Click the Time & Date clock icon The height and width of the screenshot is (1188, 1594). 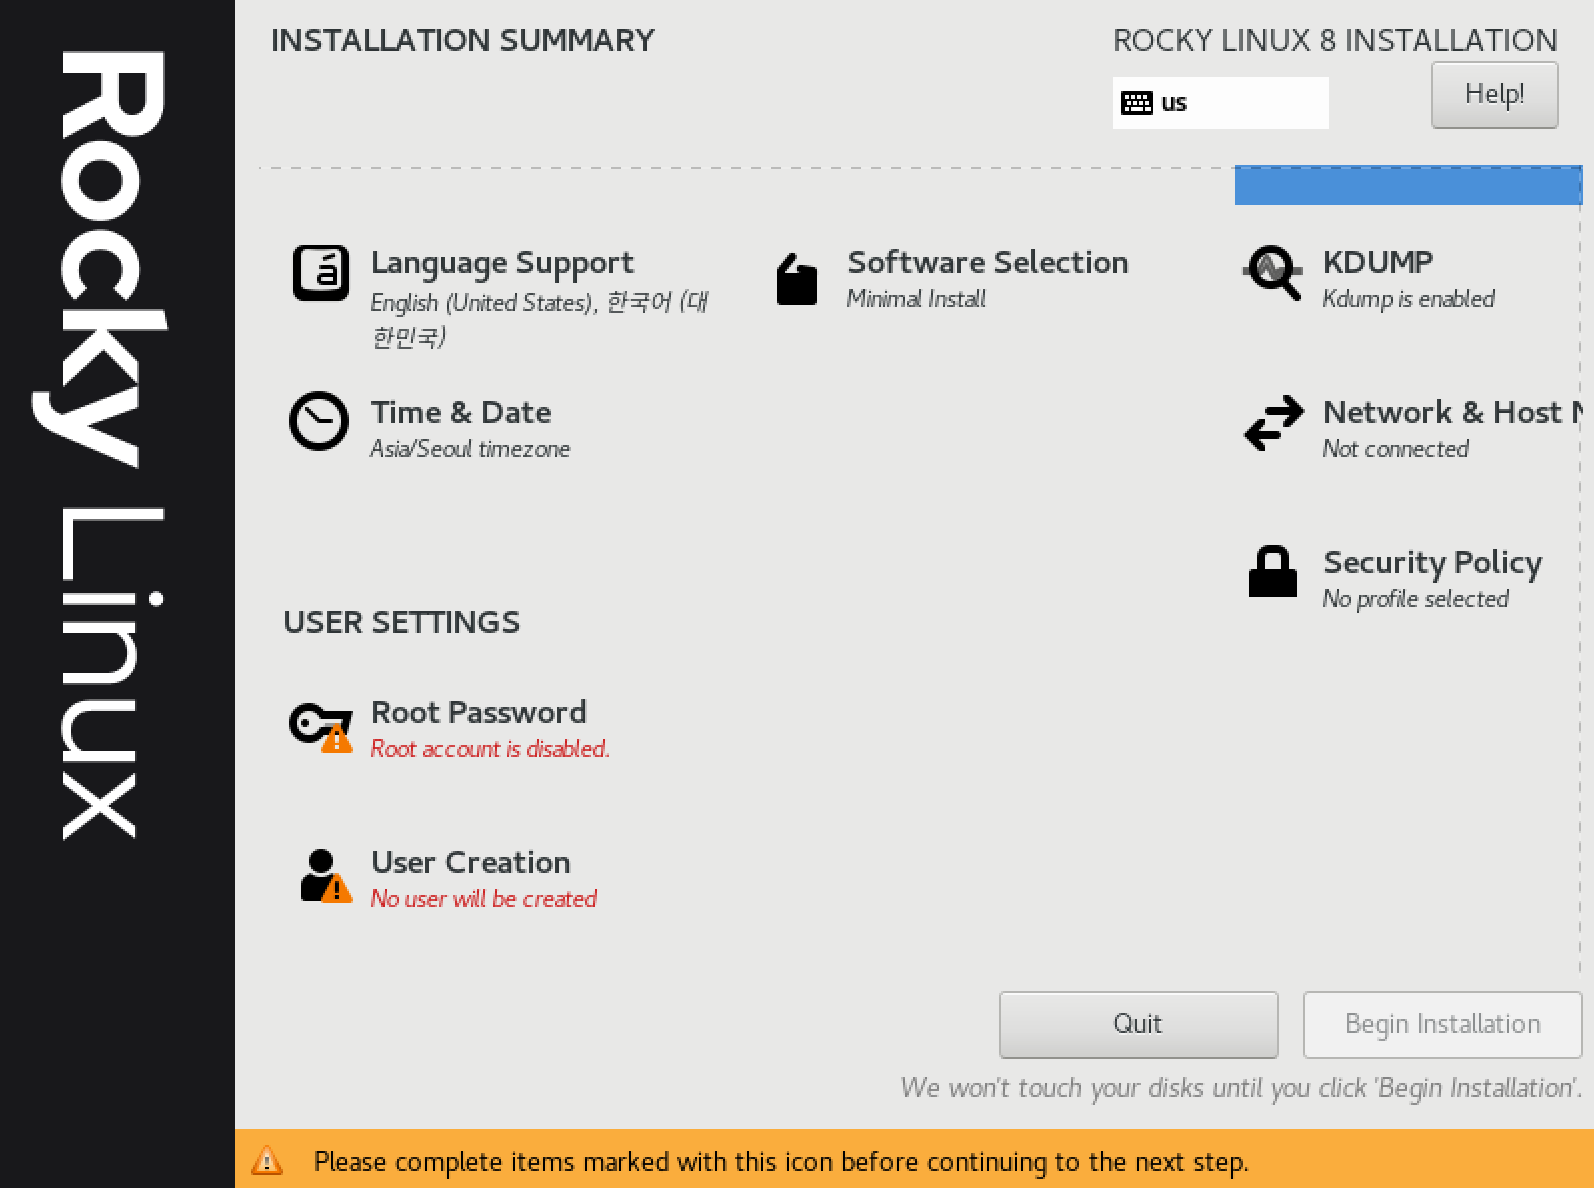tap(319, 421)
